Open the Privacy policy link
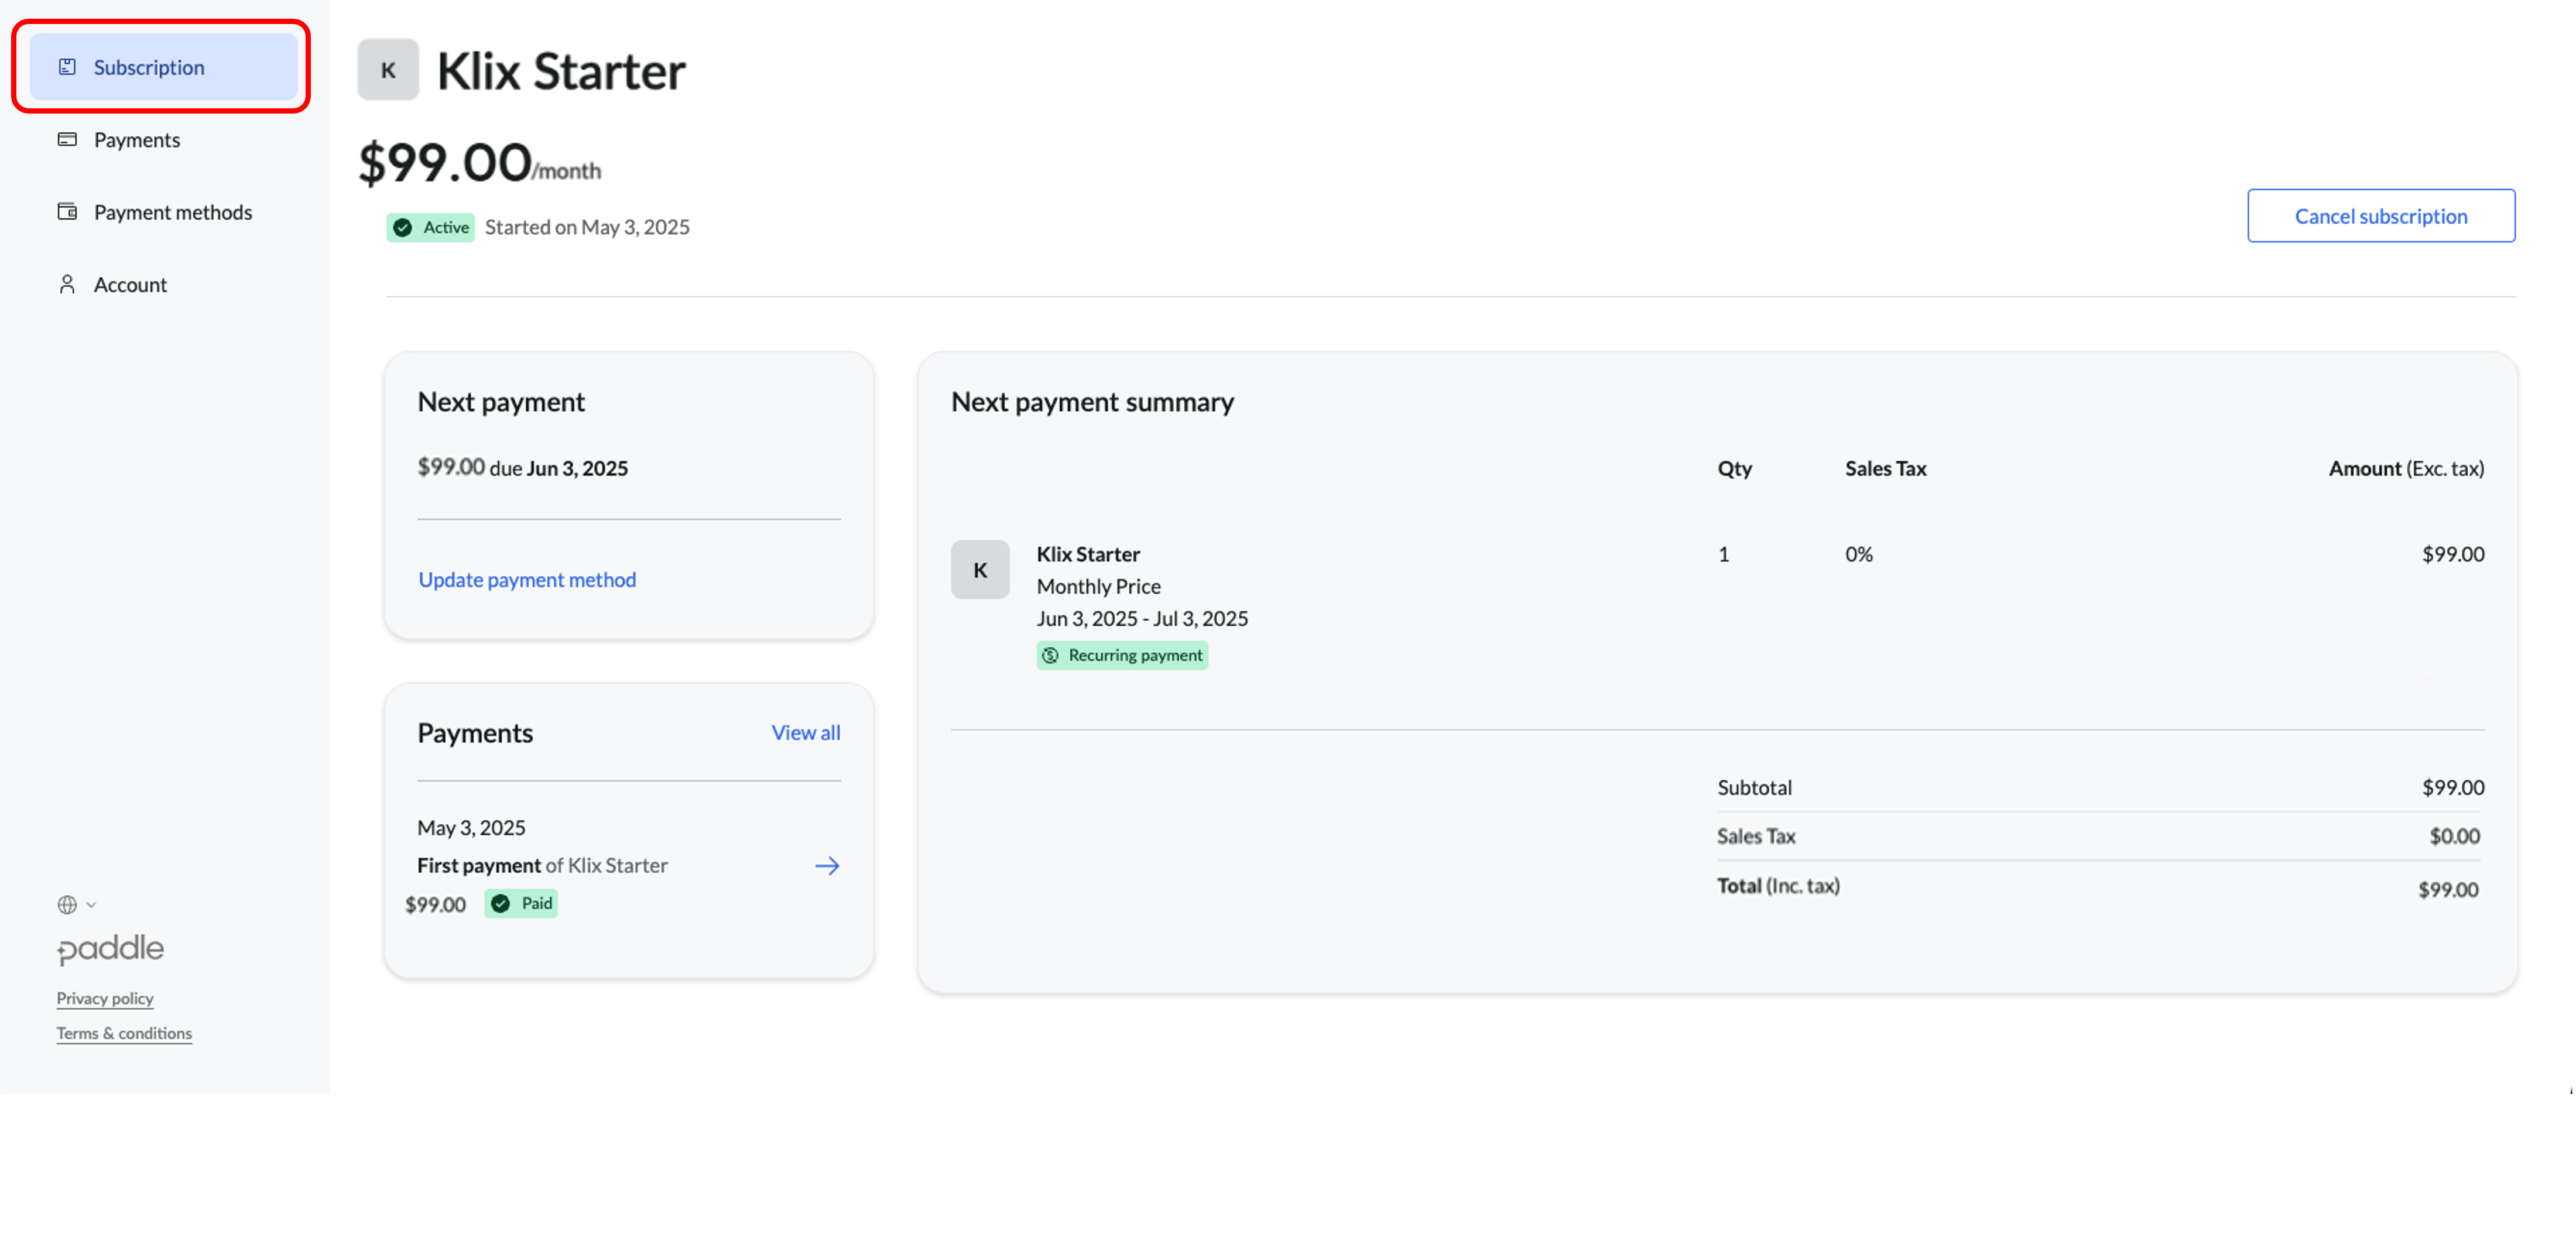Image resolution: width=2576 pixels, height=1244 pixels. 105,998
